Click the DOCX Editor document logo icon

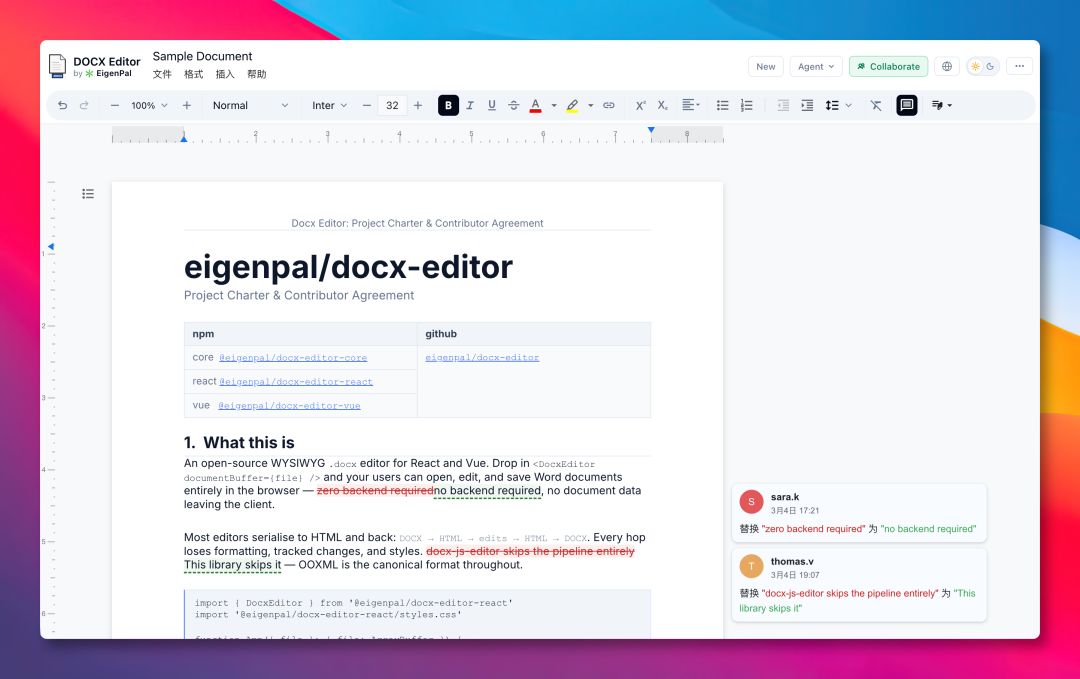[58, 66]
